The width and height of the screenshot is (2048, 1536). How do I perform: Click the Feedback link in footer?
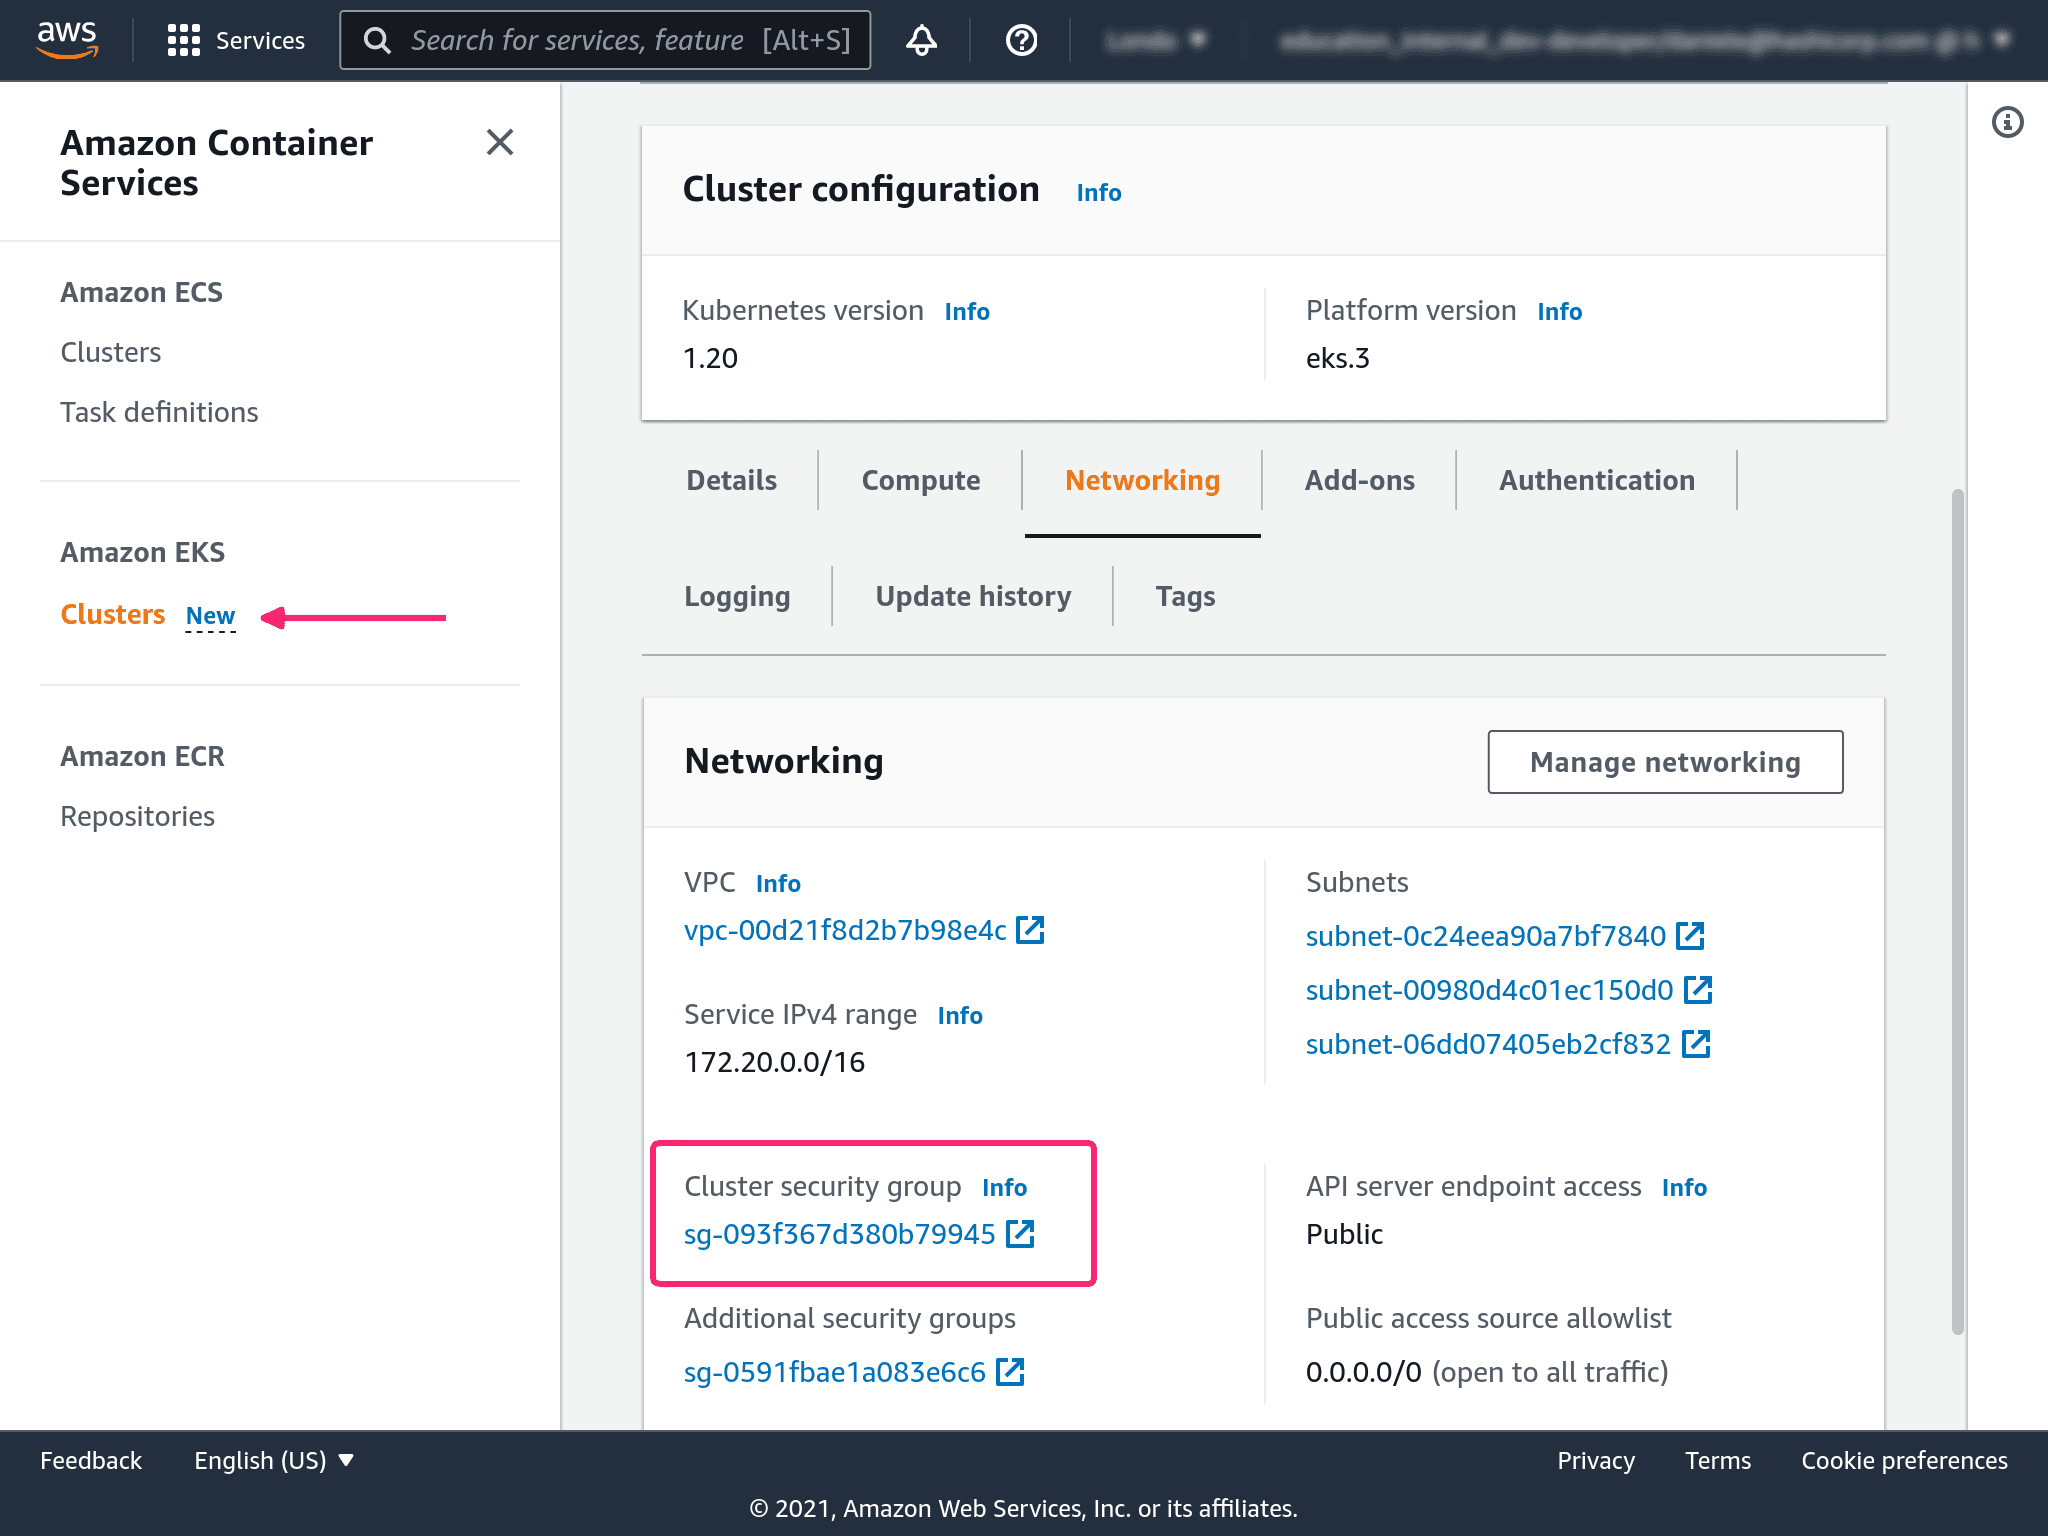[x=91, y=1460]
